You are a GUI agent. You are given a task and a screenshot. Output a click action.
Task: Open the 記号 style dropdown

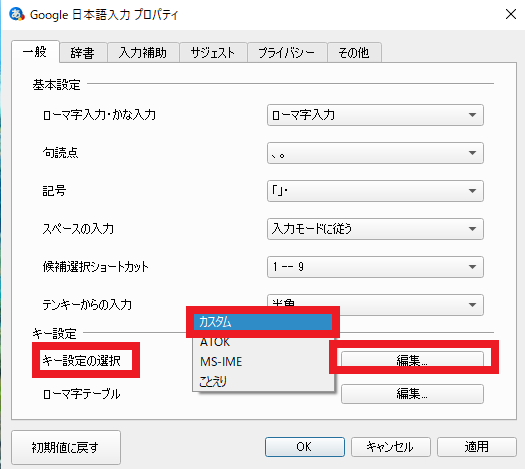(x=375, y=191)
